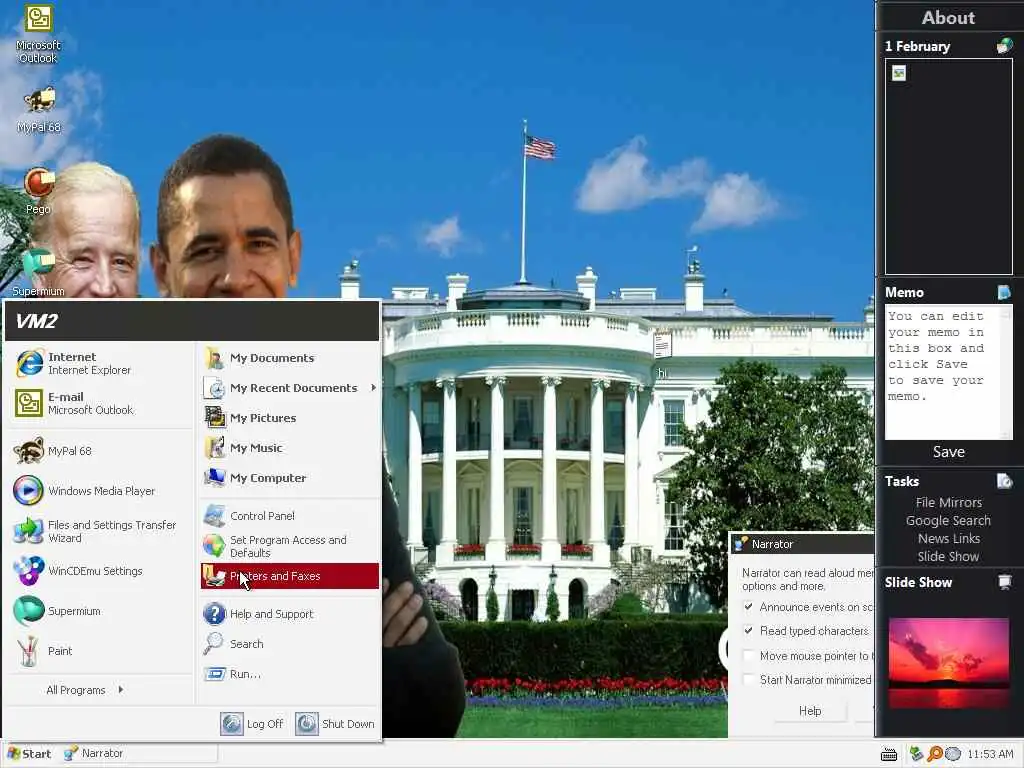The image size is (1024, 768).
Task: Open My Pictures folder
Action: point(289,418)
